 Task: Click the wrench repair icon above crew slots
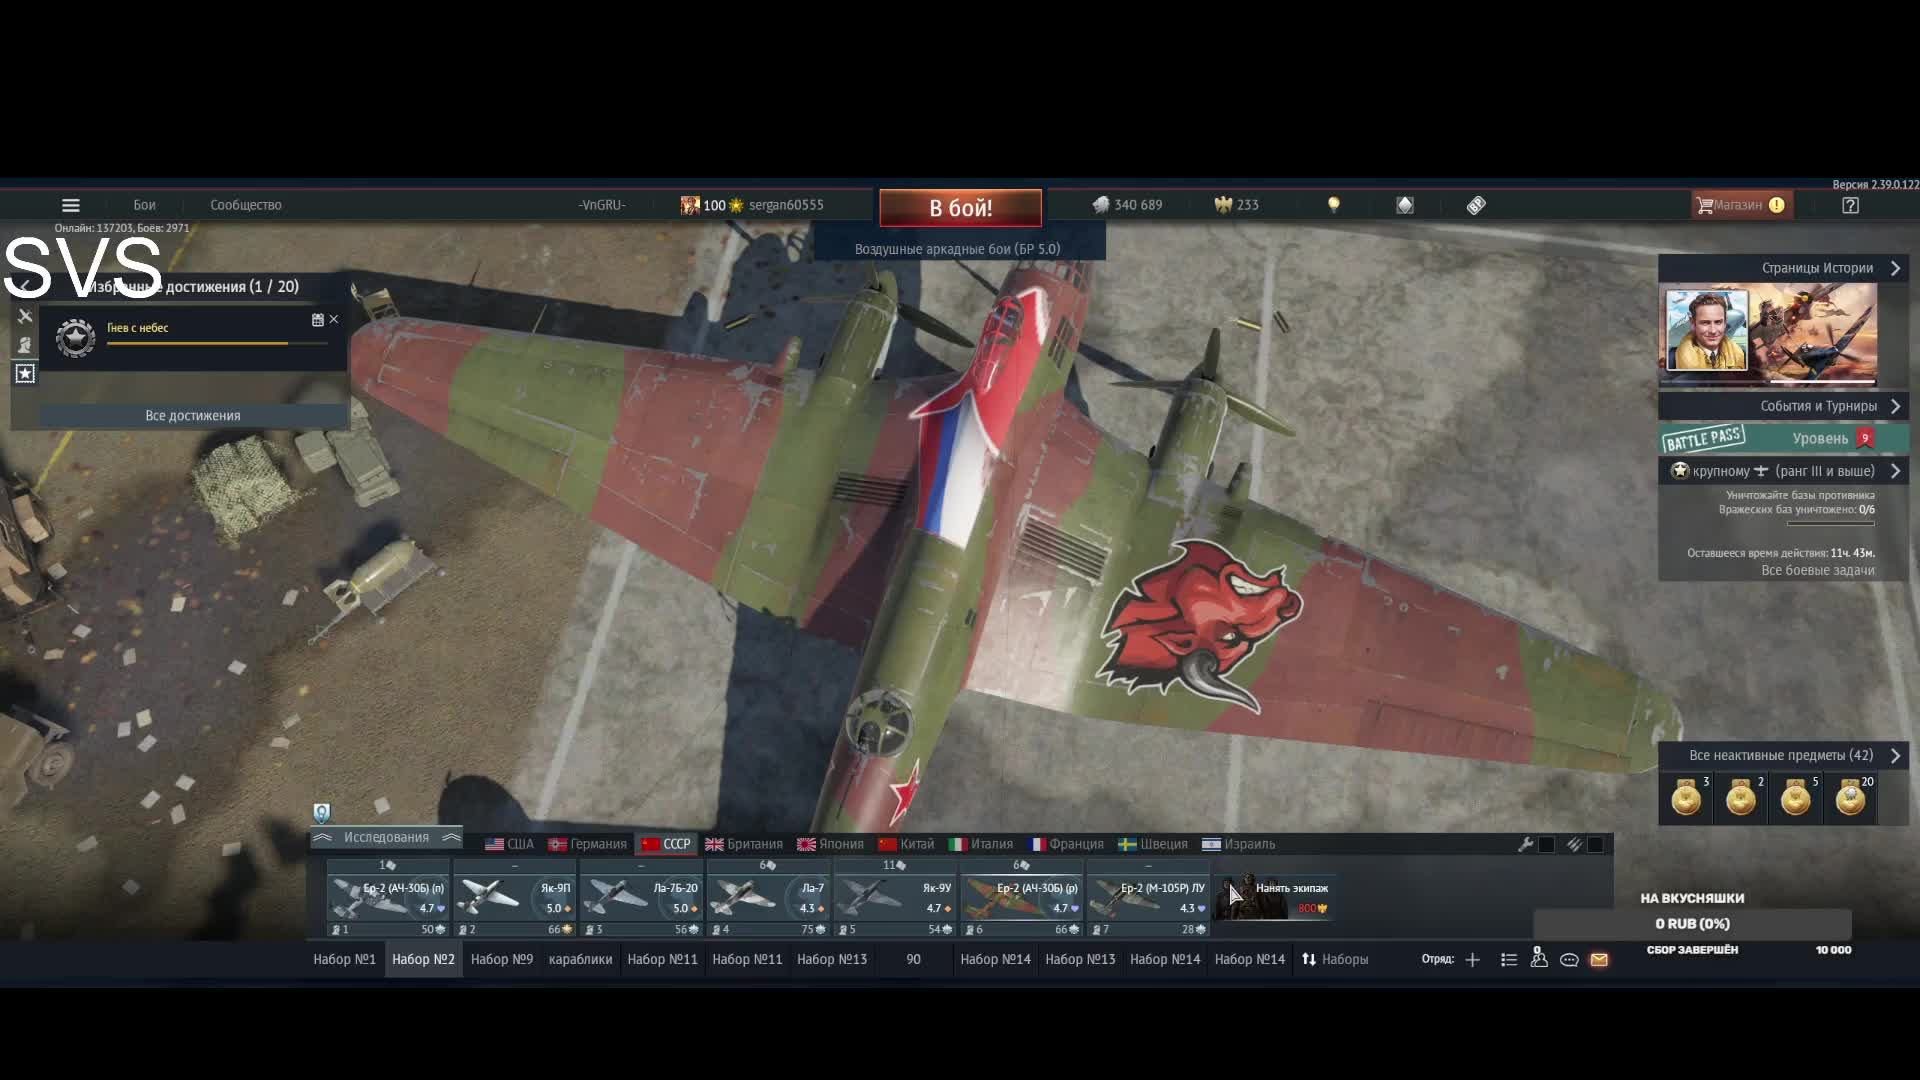pyautogui.click(x=1525, y=845)
